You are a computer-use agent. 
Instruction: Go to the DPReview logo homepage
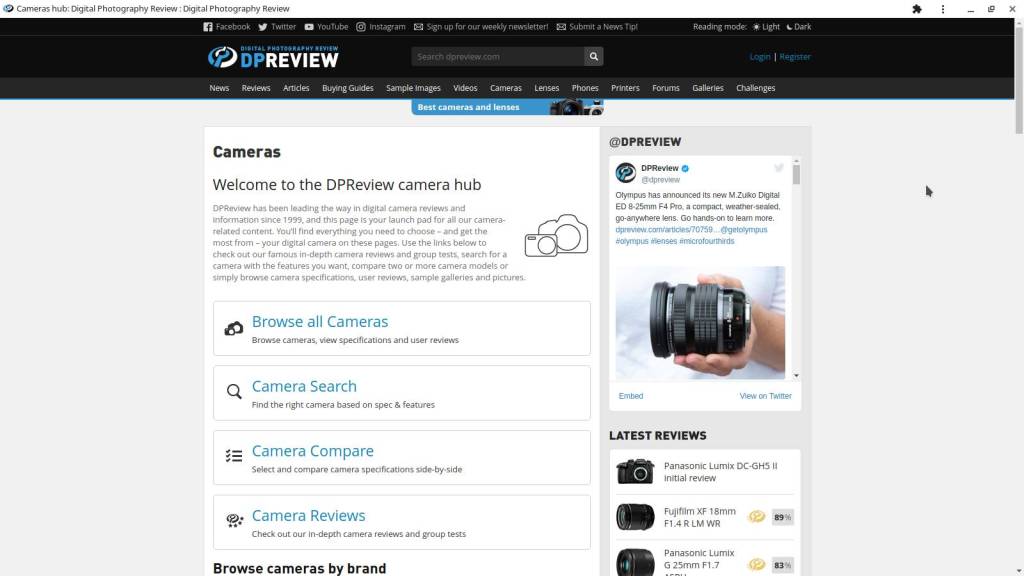pos(273,57)
